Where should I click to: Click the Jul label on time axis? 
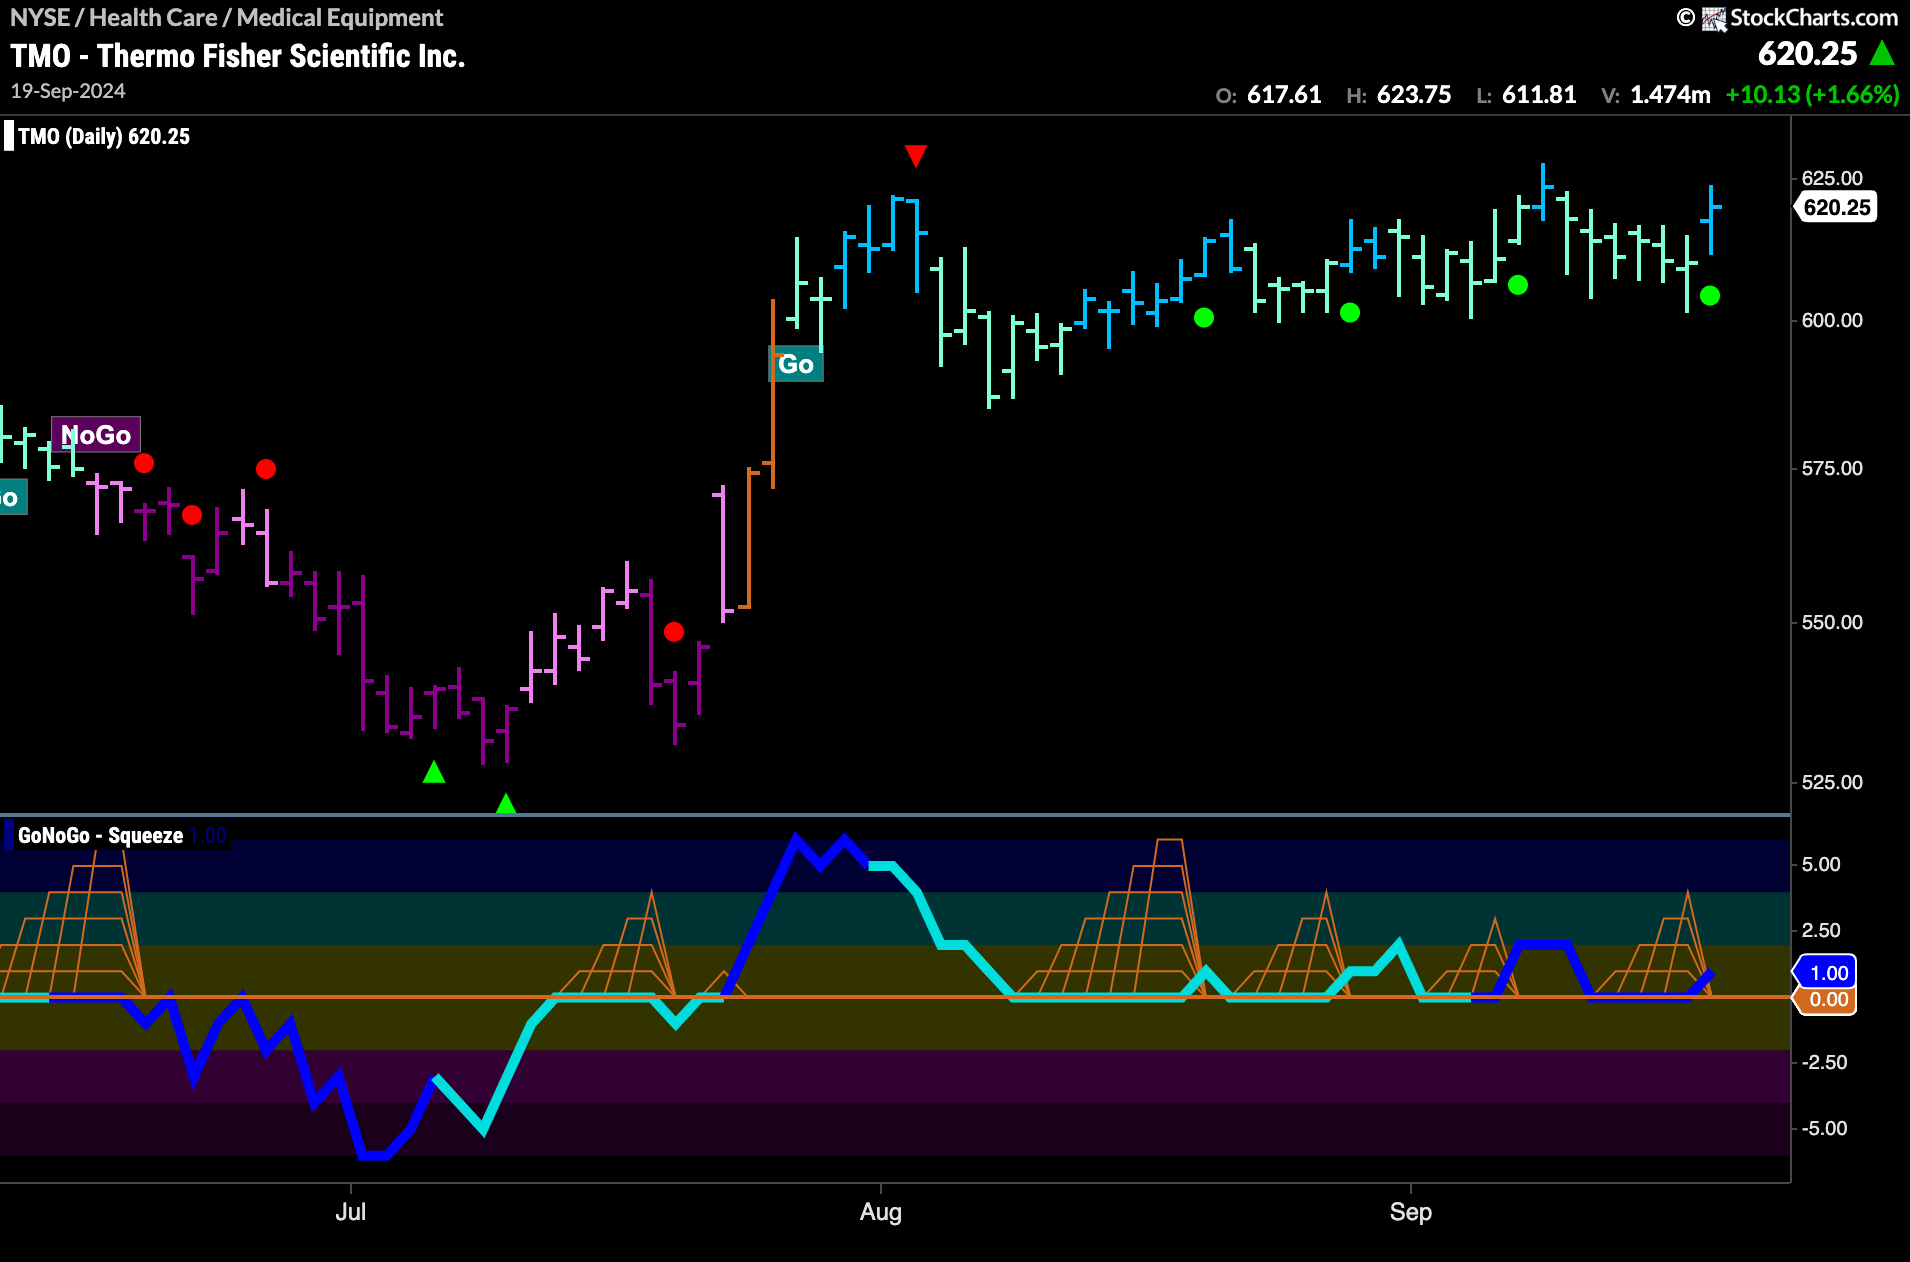(x=351, y=1212)
